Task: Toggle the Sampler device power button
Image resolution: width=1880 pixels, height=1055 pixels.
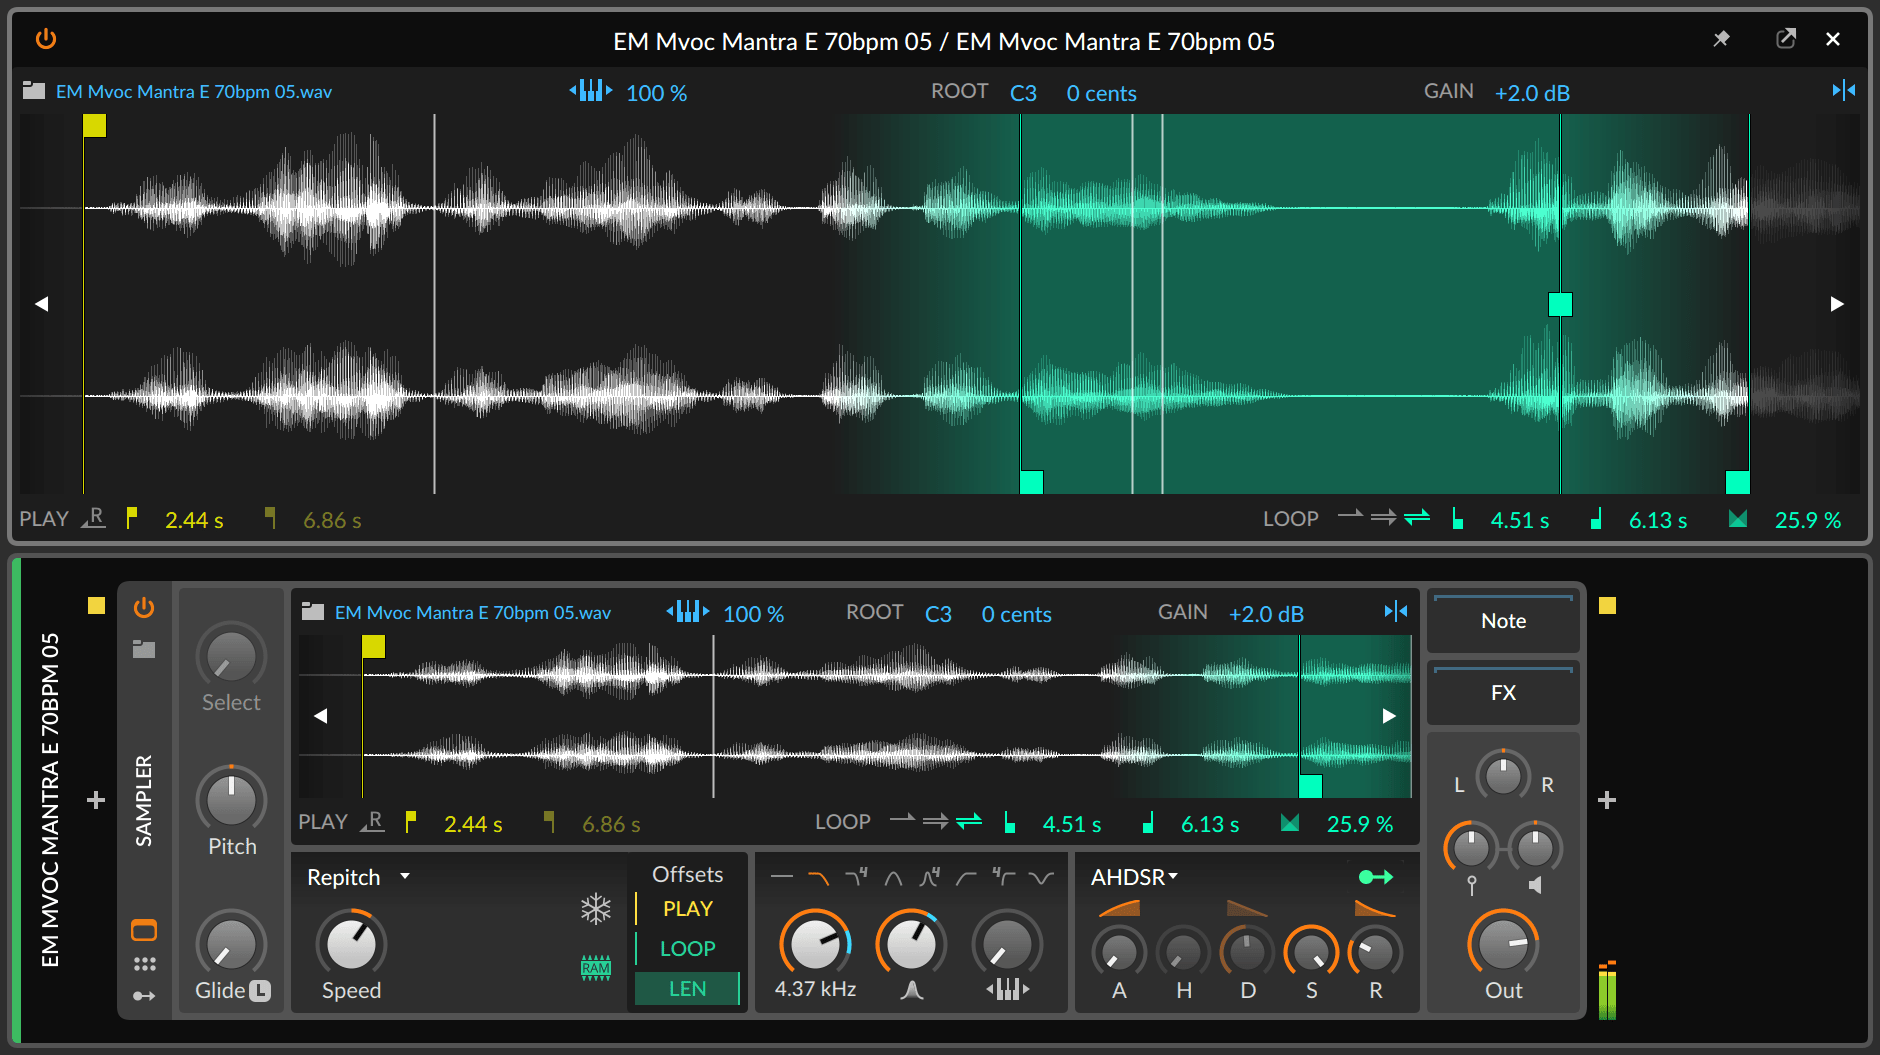Action: click(x=143, y=608)
